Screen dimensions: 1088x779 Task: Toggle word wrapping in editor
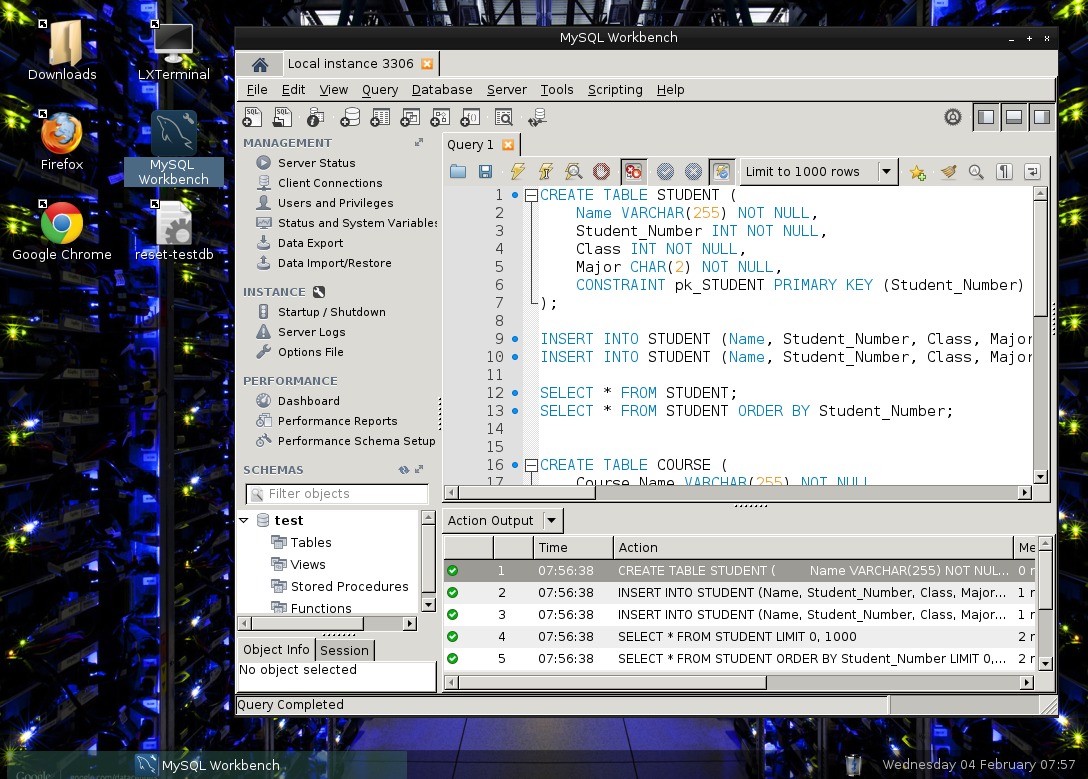tap(1032, 171)
